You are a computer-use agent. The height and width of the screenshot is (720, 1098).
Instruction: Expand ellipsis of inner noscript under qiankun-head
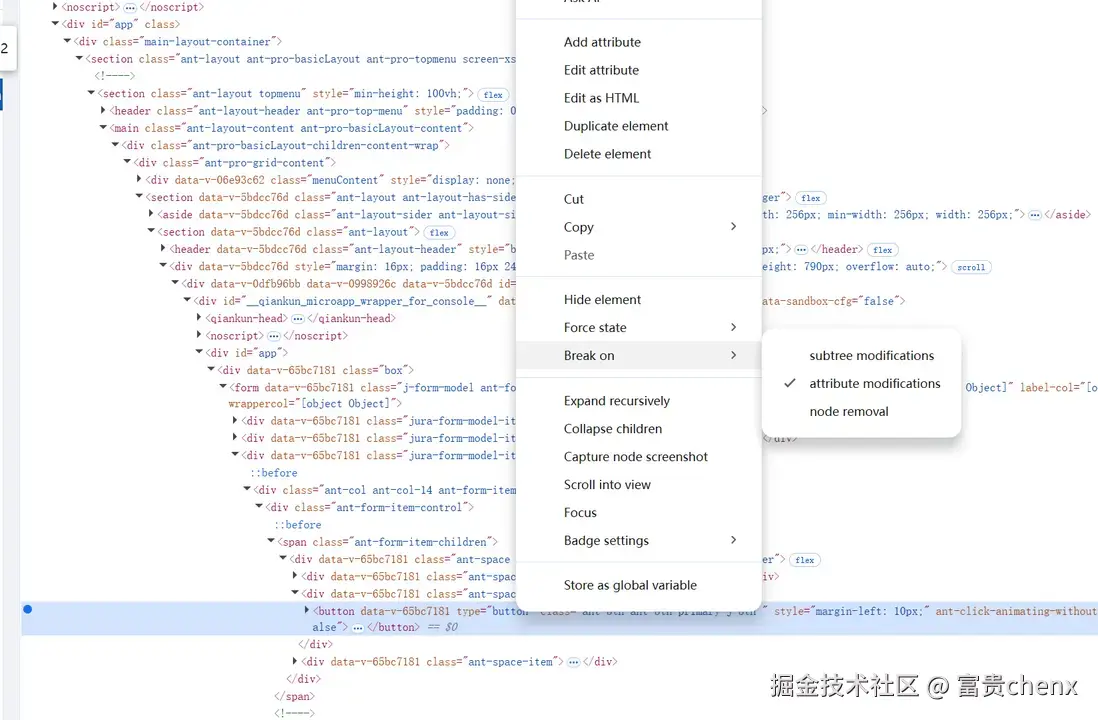point(274,336)
